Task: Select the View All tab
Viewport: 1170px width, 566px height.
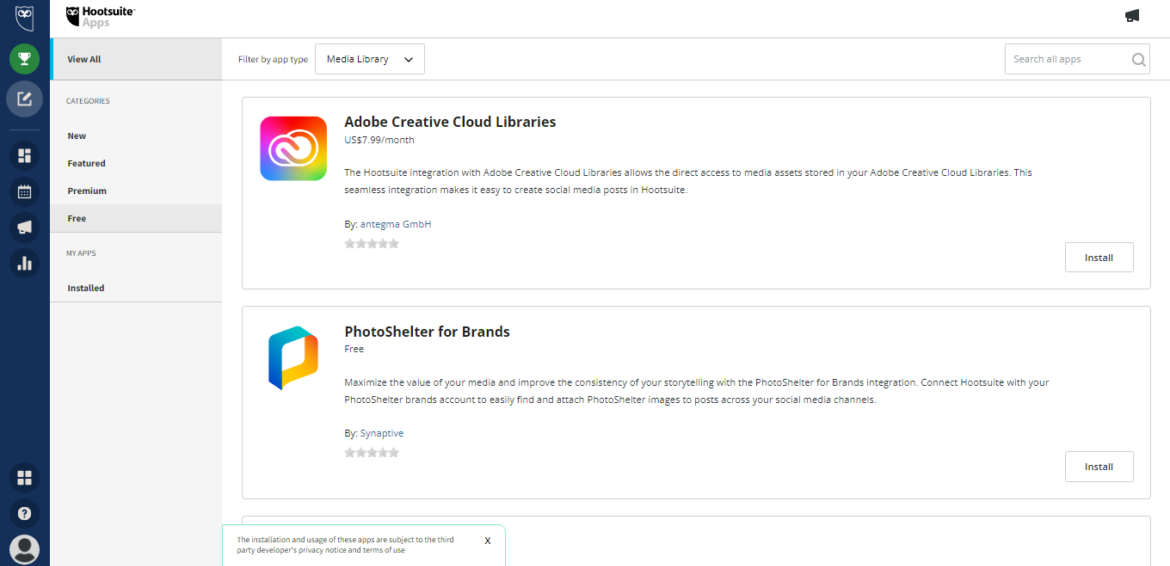Action: (84, 59)
